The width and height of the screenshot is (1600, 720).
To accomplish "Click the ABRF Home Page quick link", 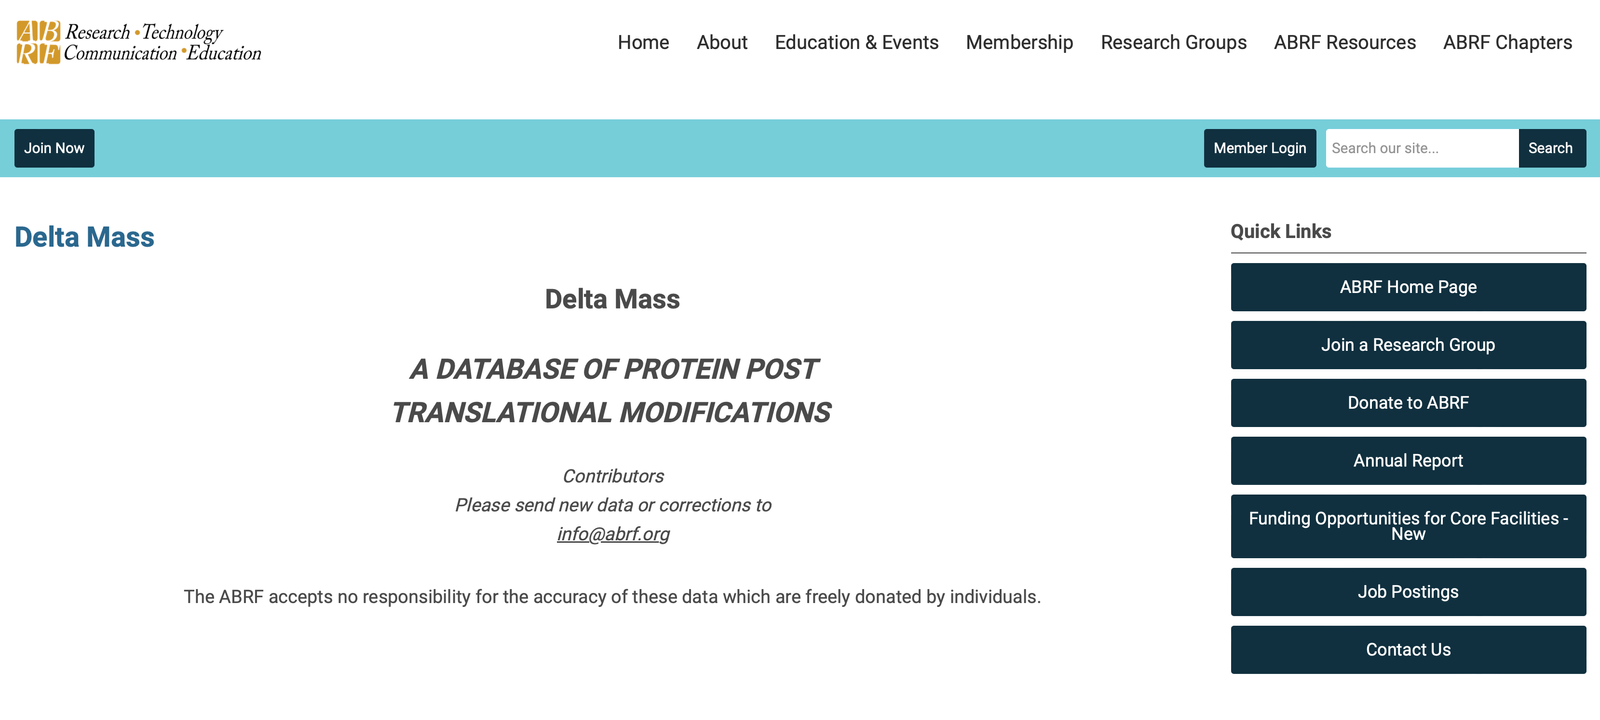I will click(x=1408, y=287).
